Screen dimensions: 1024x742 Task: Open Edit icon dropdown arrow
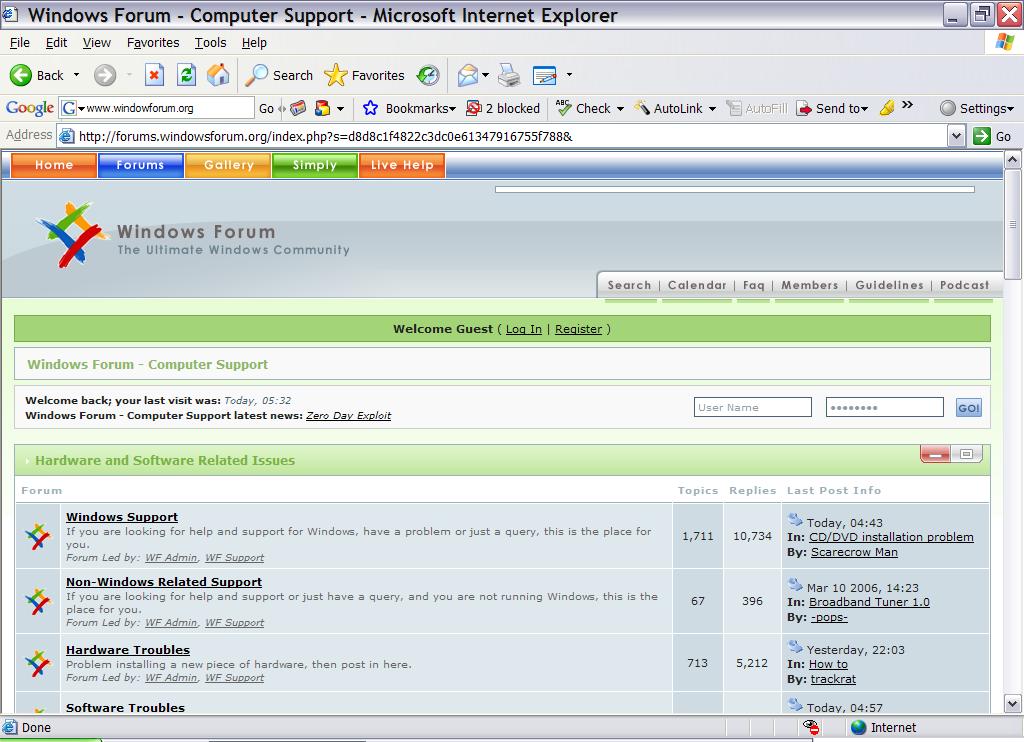click(569, 75)
